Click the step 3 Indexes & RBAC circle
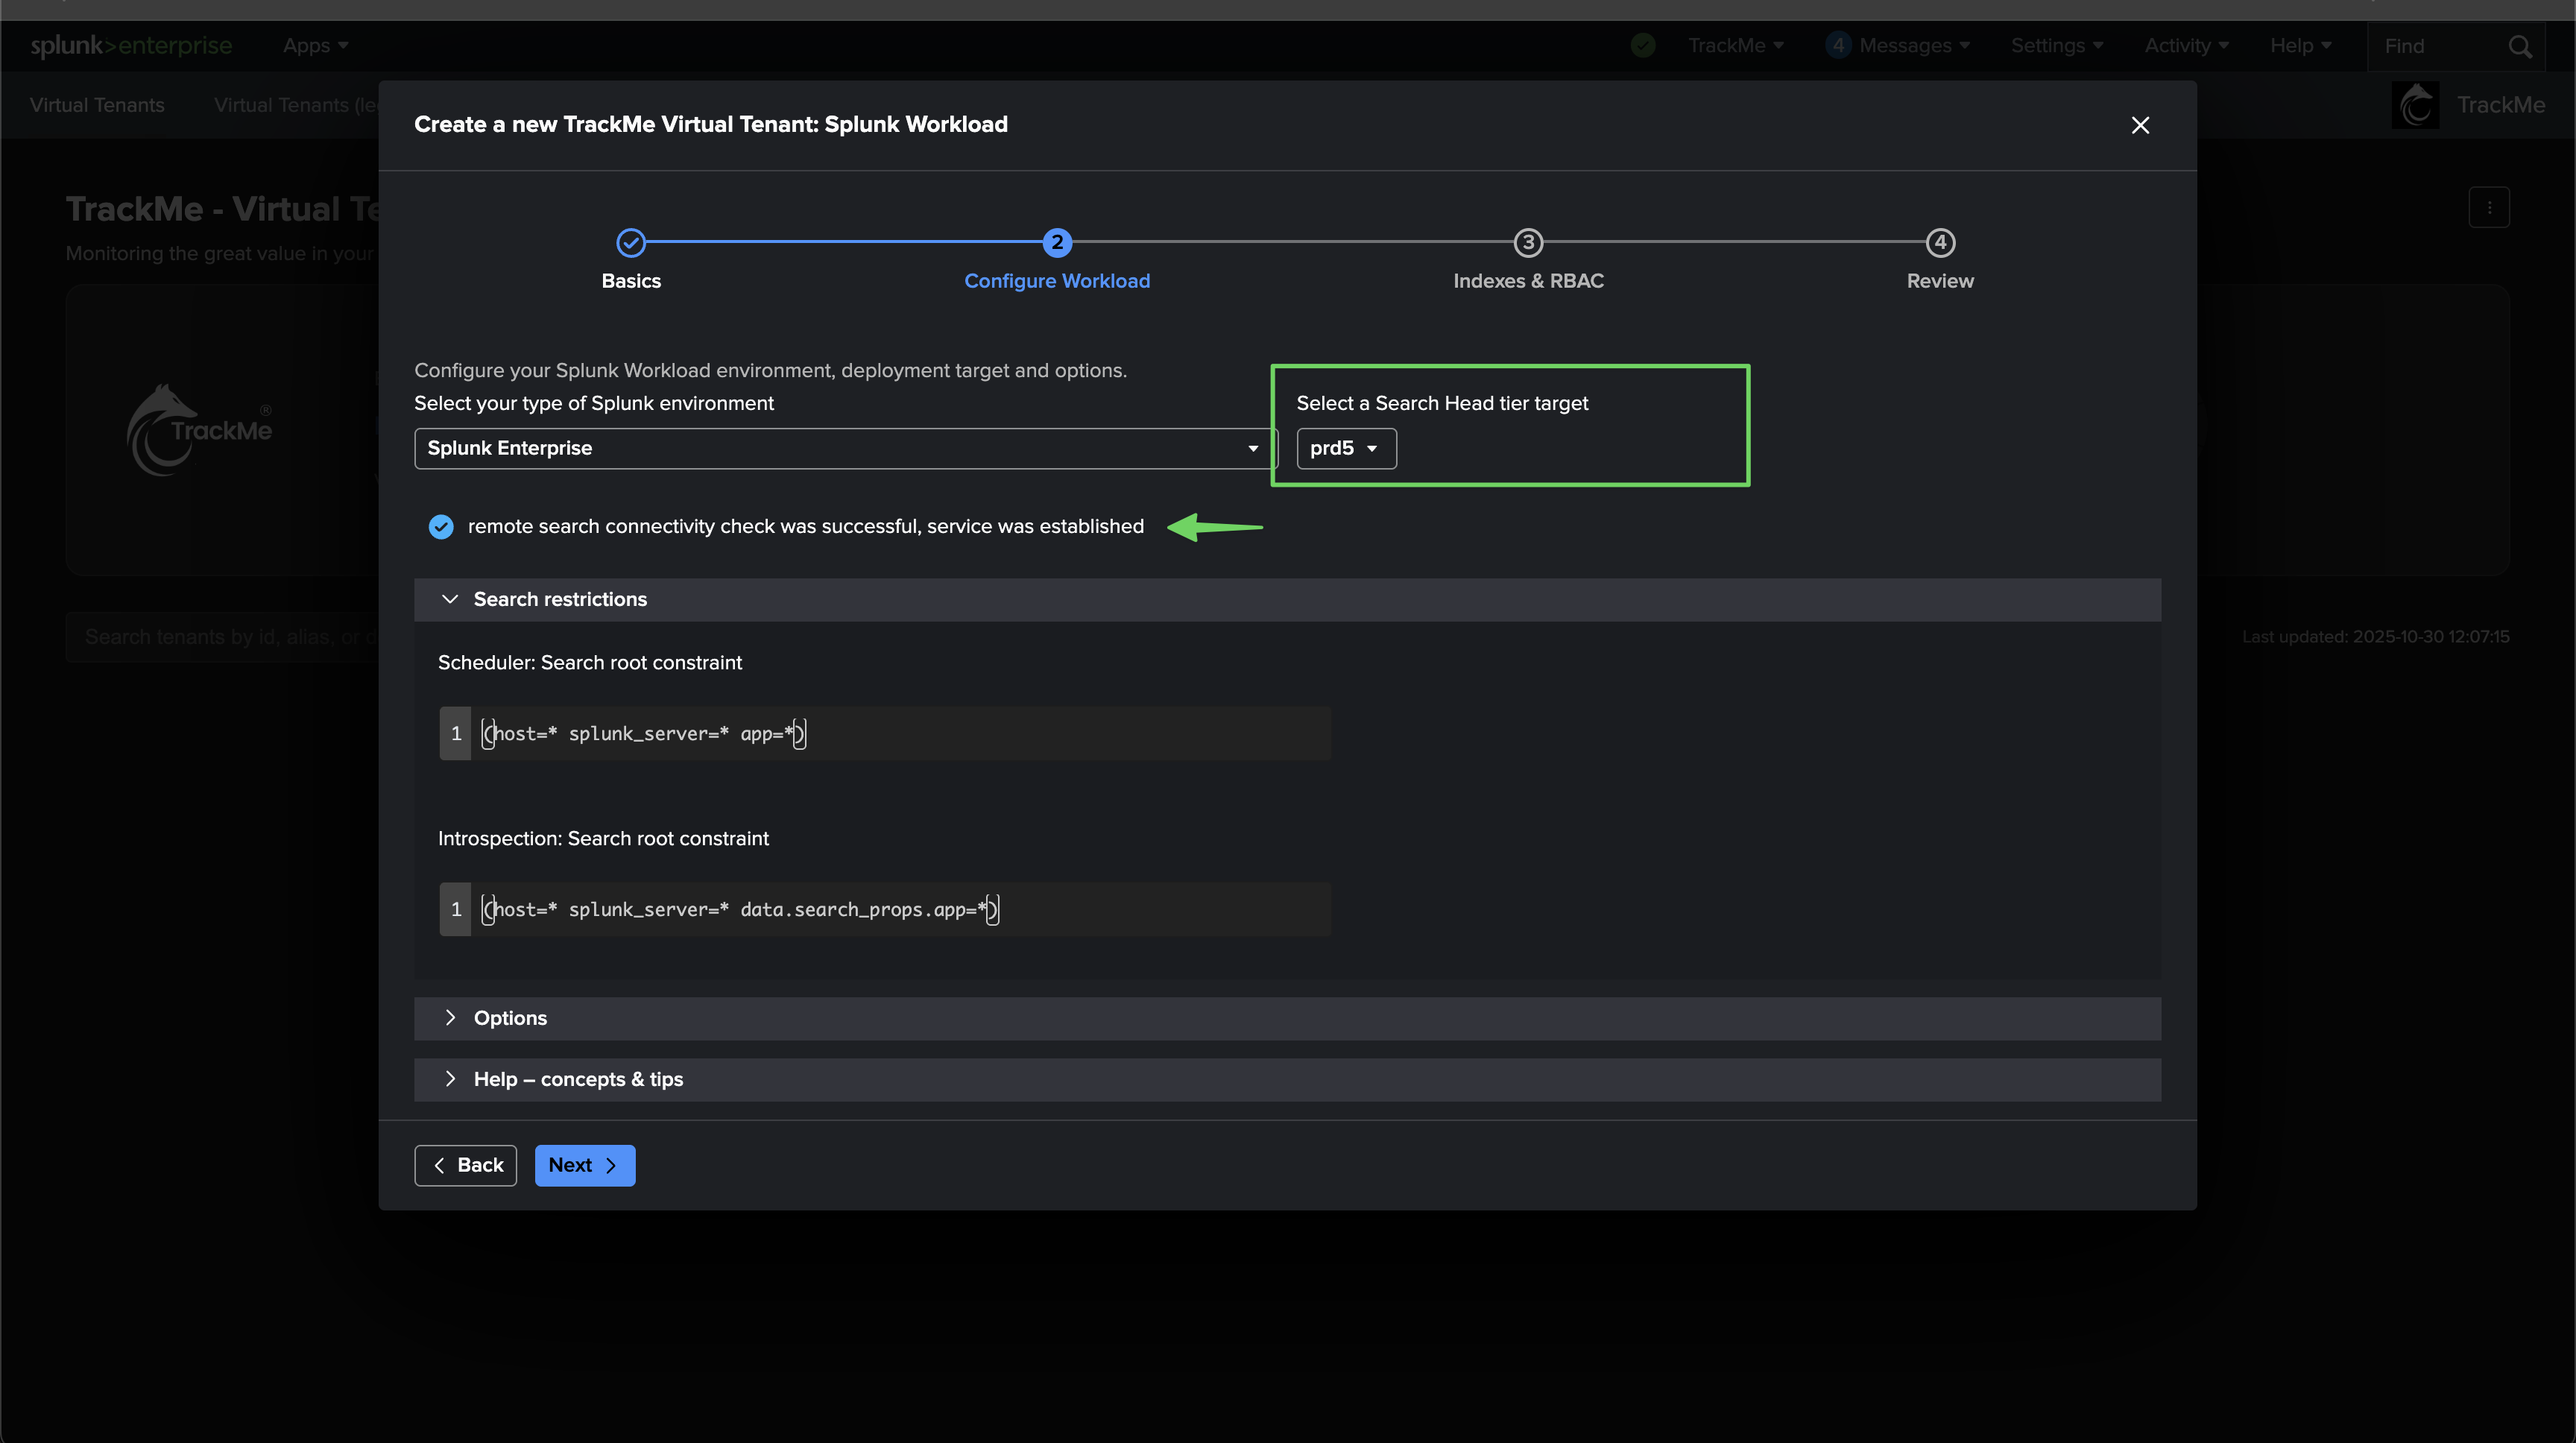 (x=1528, y=242)
